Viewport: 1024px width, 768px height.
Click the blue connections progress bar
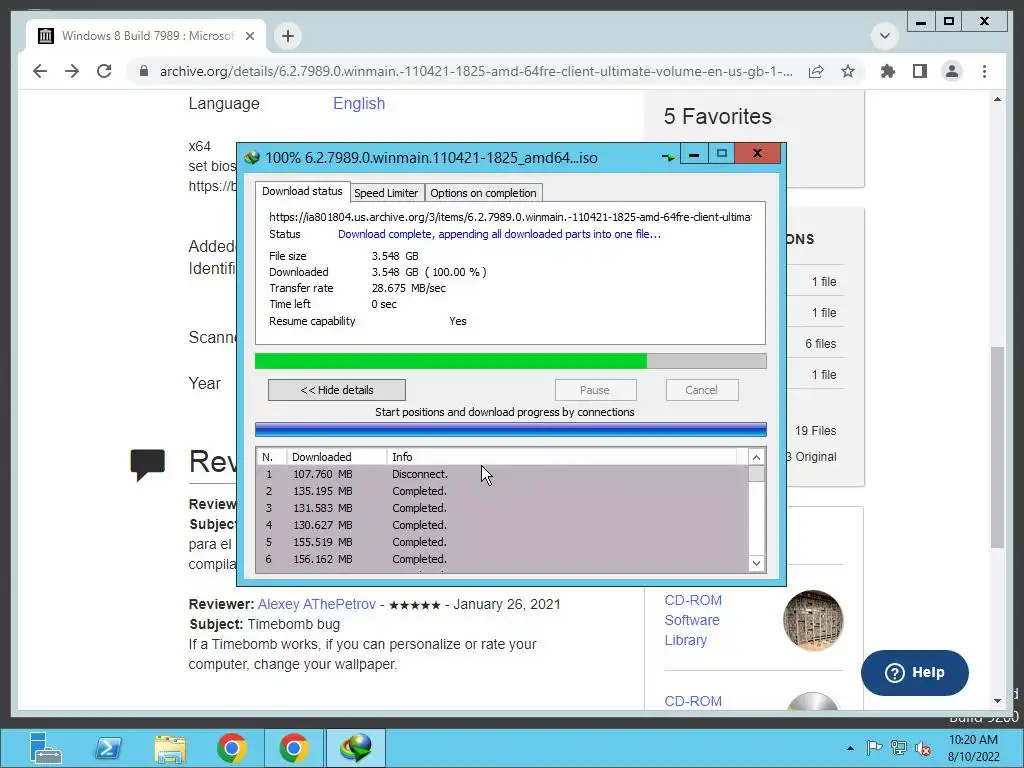[x=511, y=429]
